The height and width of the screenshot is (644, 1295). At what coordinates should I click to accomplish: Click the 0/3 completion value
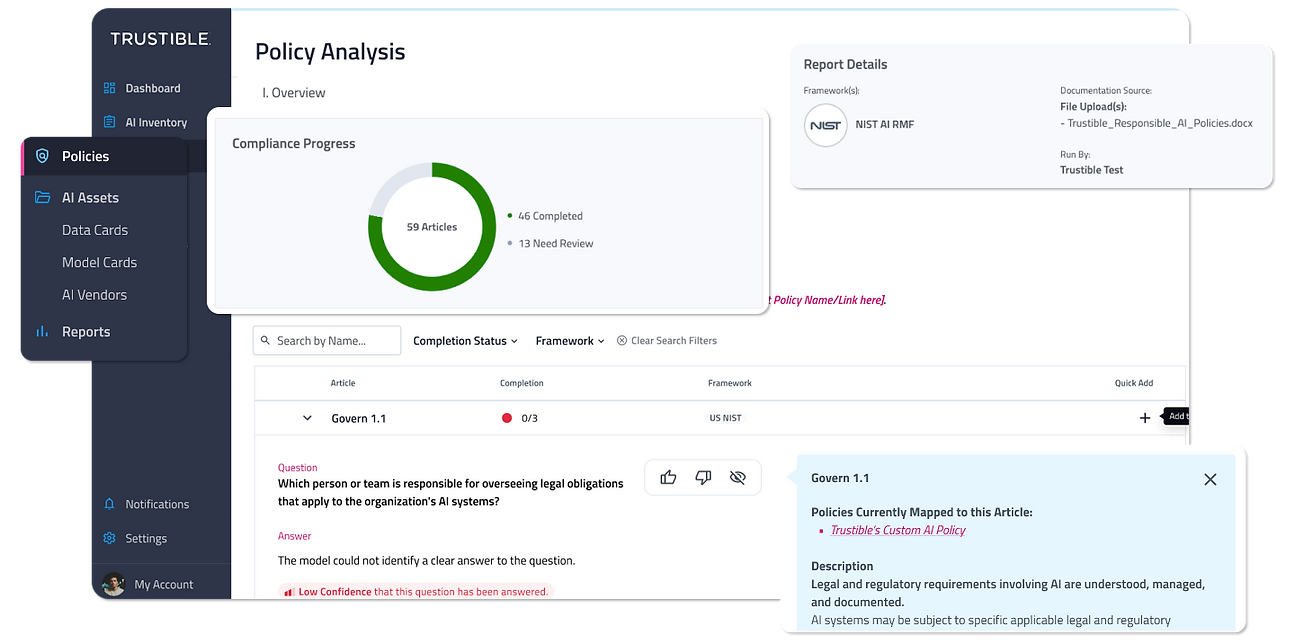(x=530, y=418)
